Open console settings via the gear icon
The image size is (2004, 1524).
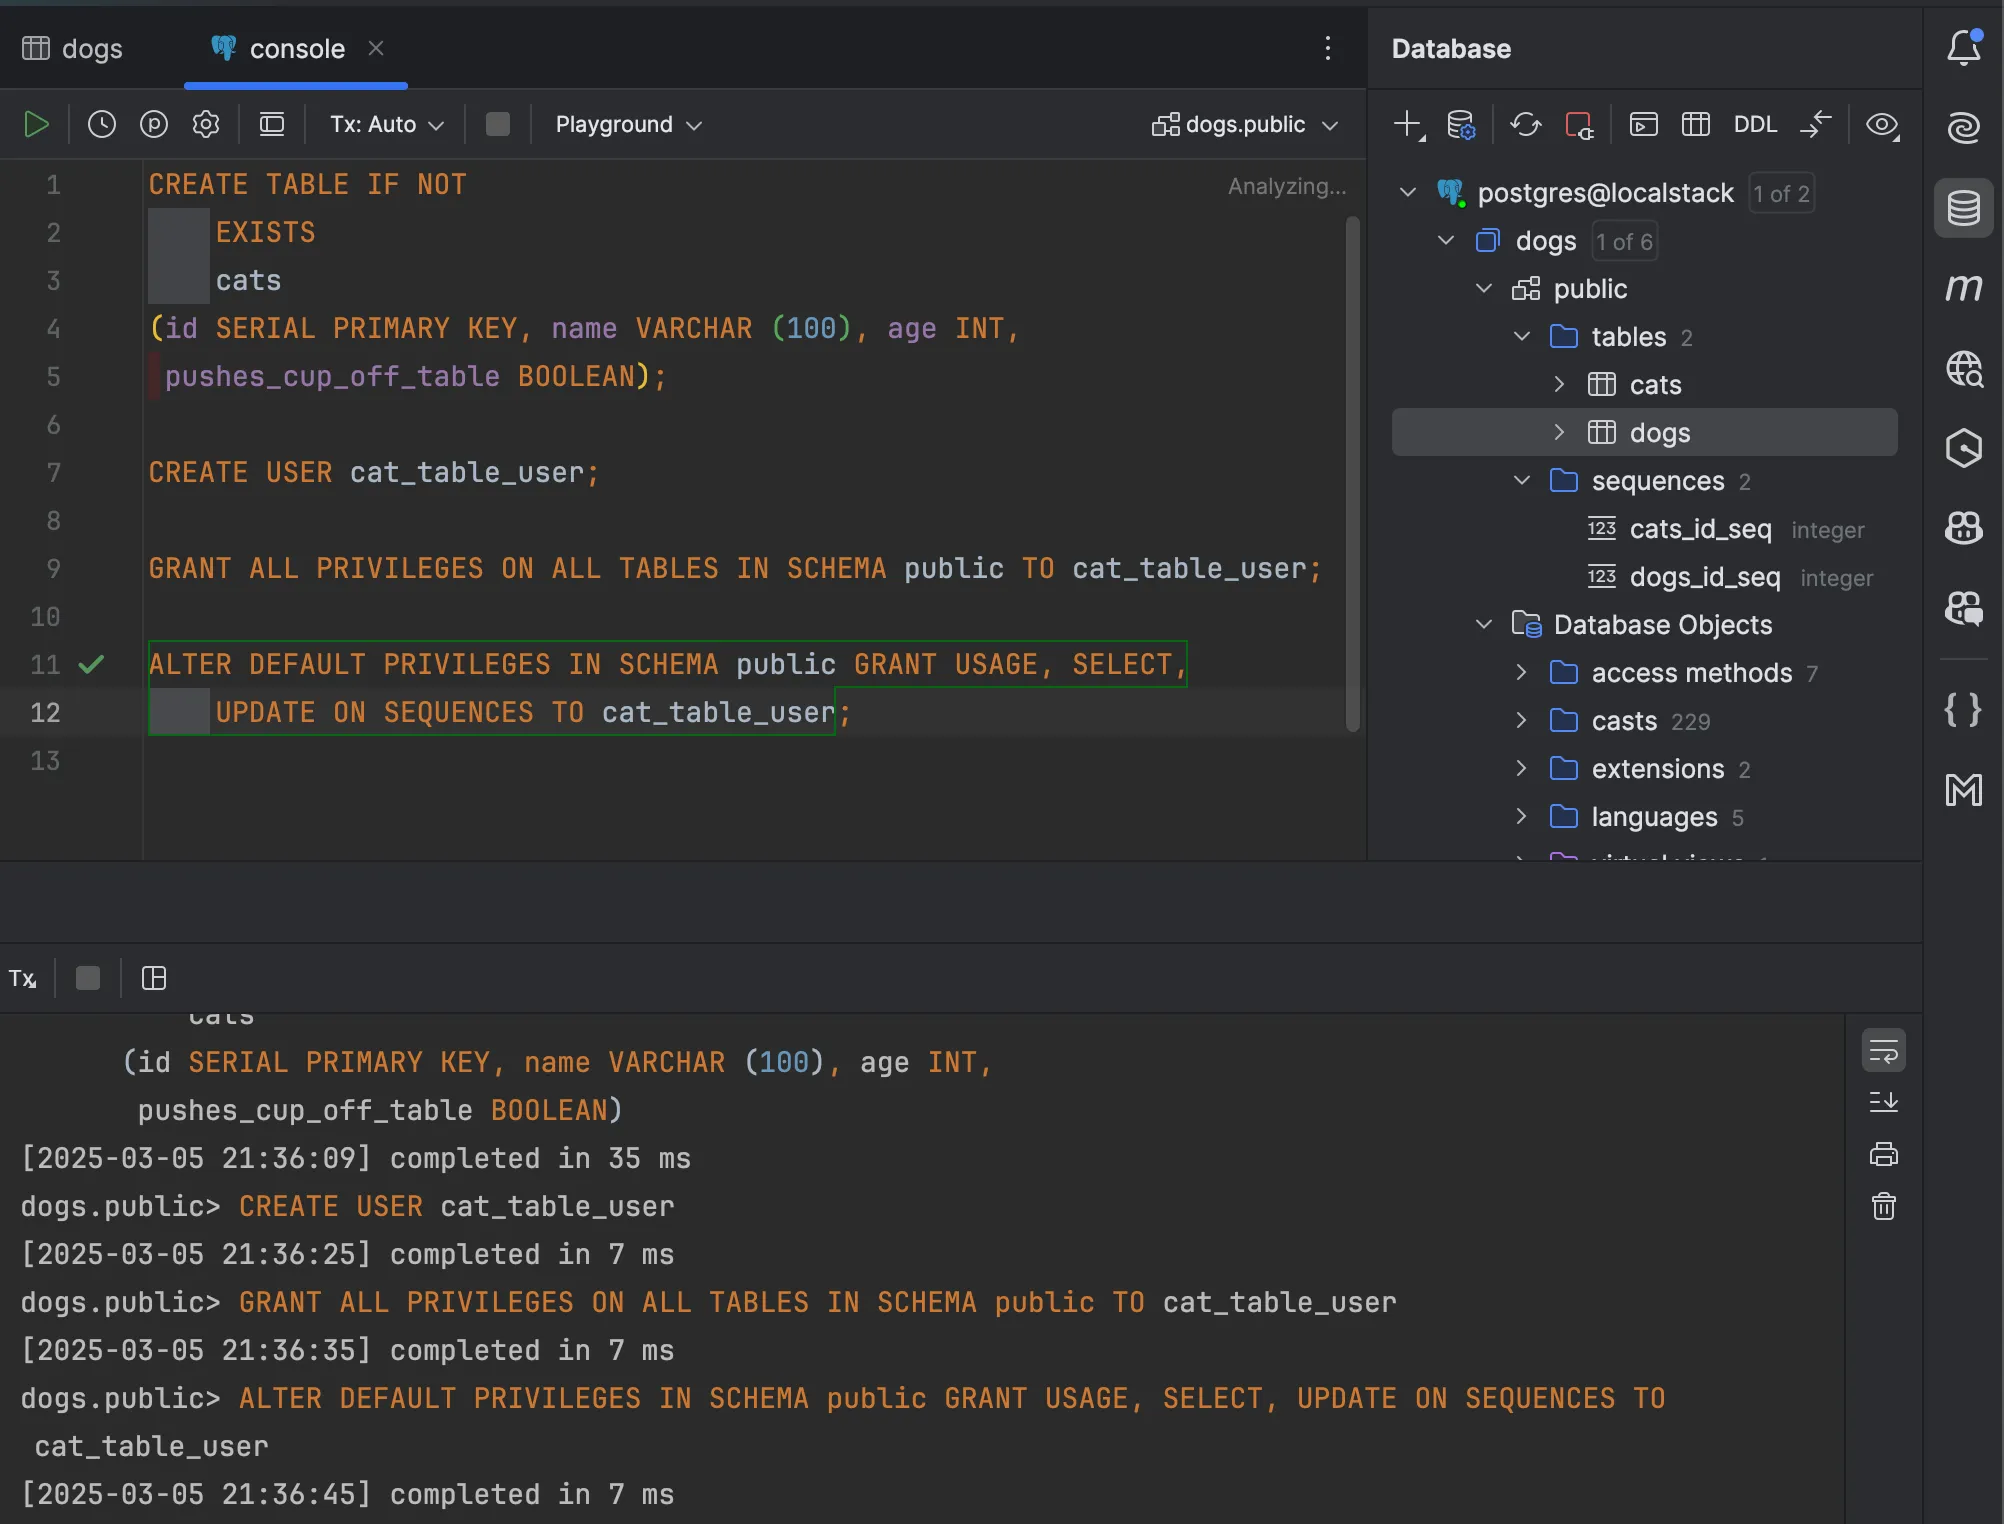[x=205, y=124]
